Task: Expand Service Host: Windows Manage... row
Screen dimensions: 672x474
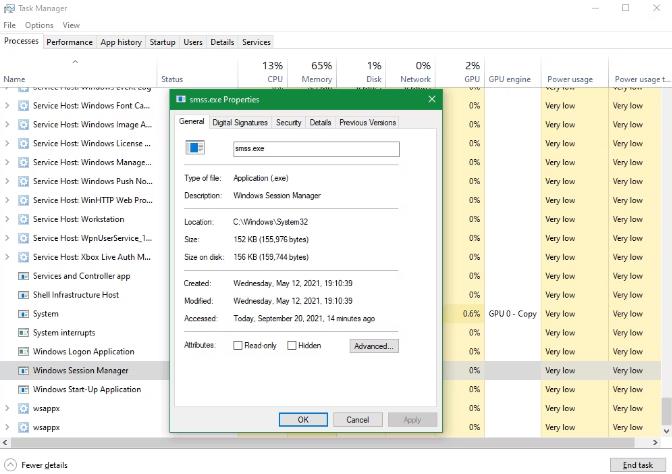Action: pyautogui.click(x=7, y=162)
